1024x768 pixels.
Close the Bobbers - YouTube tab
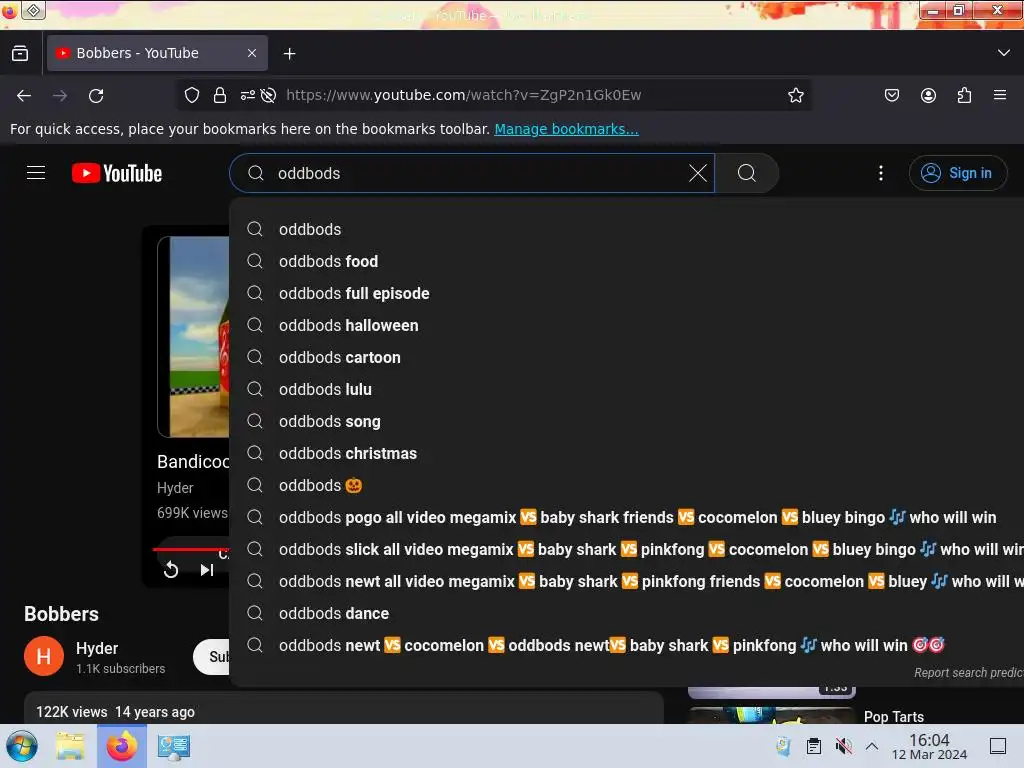click(252, 53)
